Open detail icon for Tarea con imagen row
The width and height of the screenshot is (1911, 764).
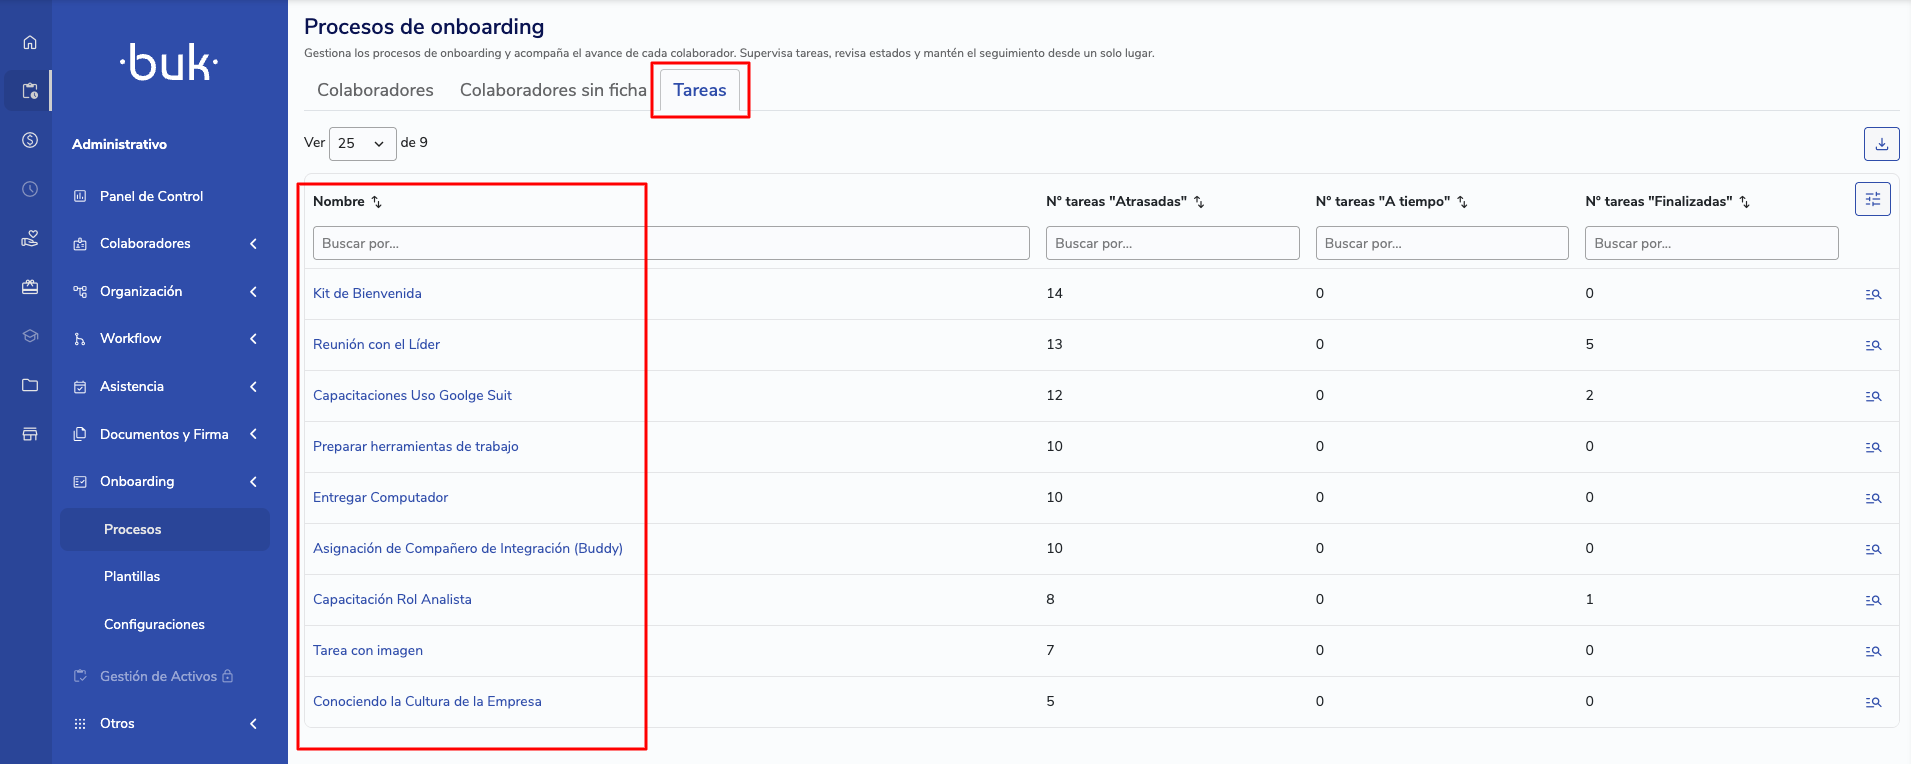[1873, 651]
